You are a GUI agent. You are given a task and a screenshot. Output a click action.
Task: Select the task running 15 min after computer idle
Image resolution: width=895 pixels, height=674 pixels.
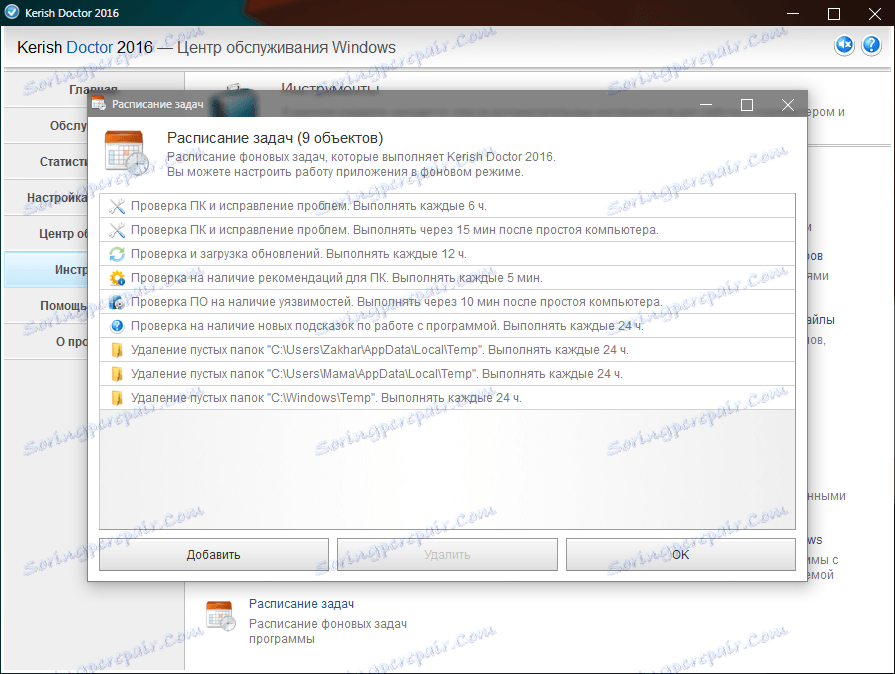[447, 230]
